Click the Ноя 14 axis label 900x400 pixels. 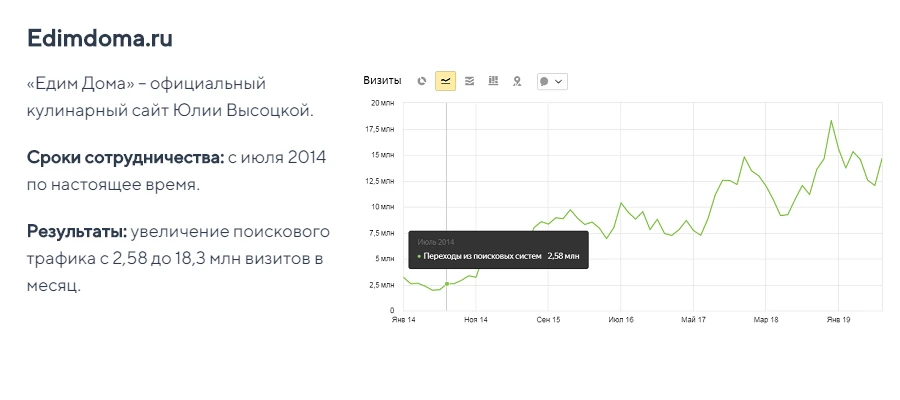pos(476,320)
